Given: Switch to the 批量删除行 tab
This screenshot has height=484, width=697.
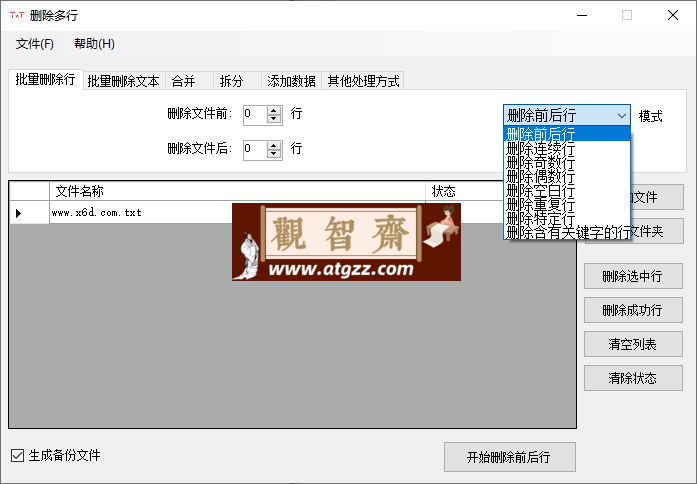Looking at the screenshot, I should (45, 80).
